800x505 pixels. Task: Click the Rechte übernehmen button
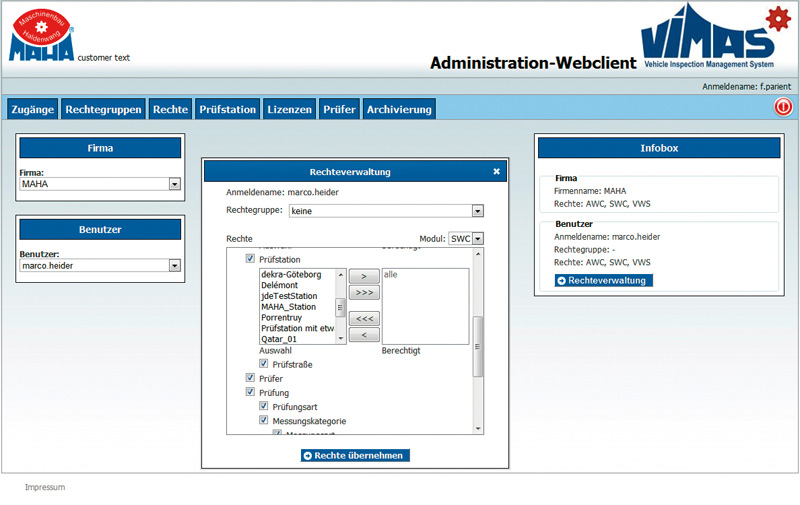point(355,456)
